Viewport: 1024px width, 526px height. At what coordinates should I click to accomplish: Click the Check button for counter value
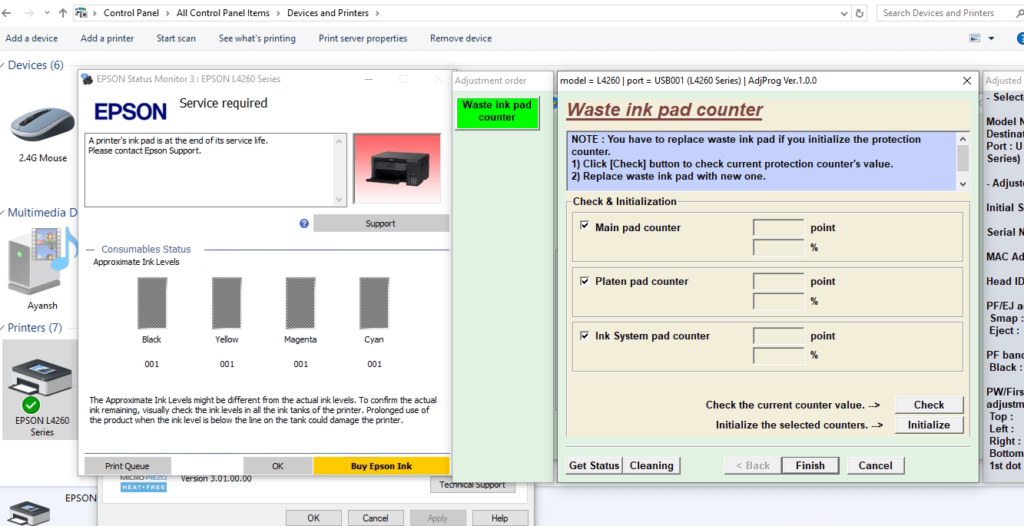(x=929, y=405)
